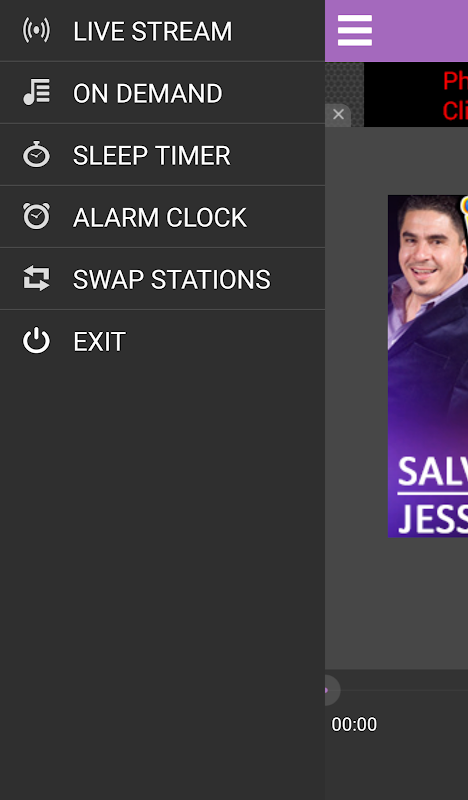468x800 pixels.
Task: Toggle the hamburger menu button
Action: tap(355, 31)
